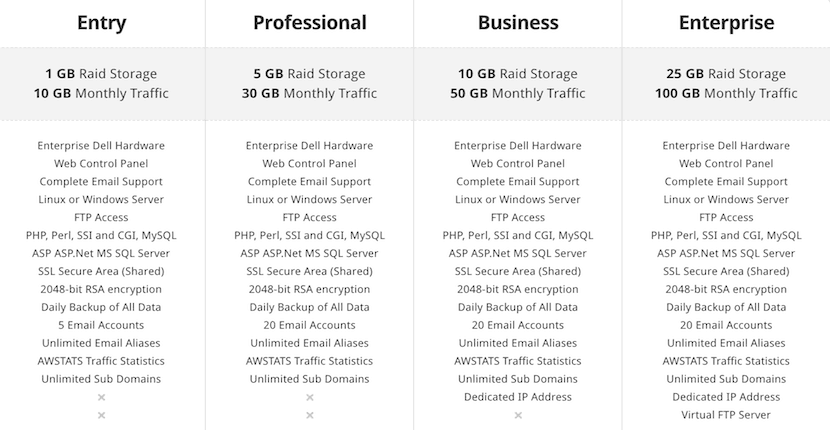Click the X mark in Business column
Image resolution: width=830 pixels, height=430 pixels.
tap(518, 415)
